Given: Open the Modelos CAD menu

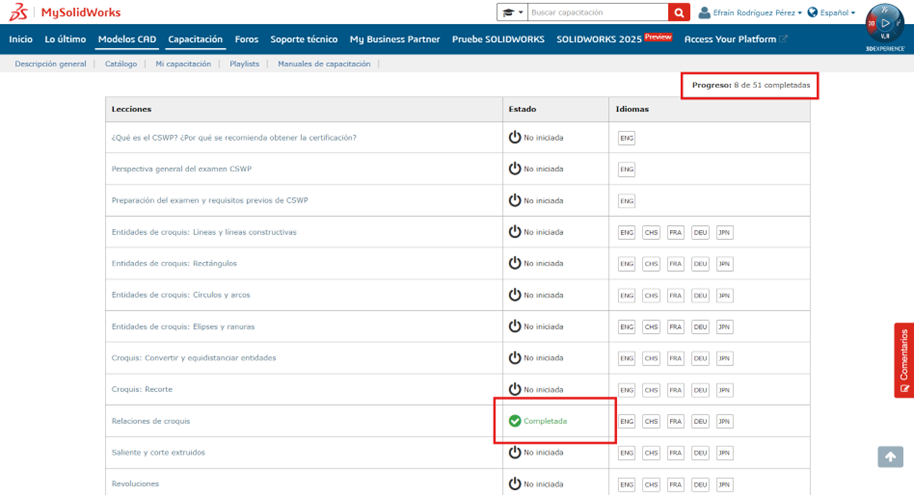Looking at the screenshot, I should coord(127,39).
